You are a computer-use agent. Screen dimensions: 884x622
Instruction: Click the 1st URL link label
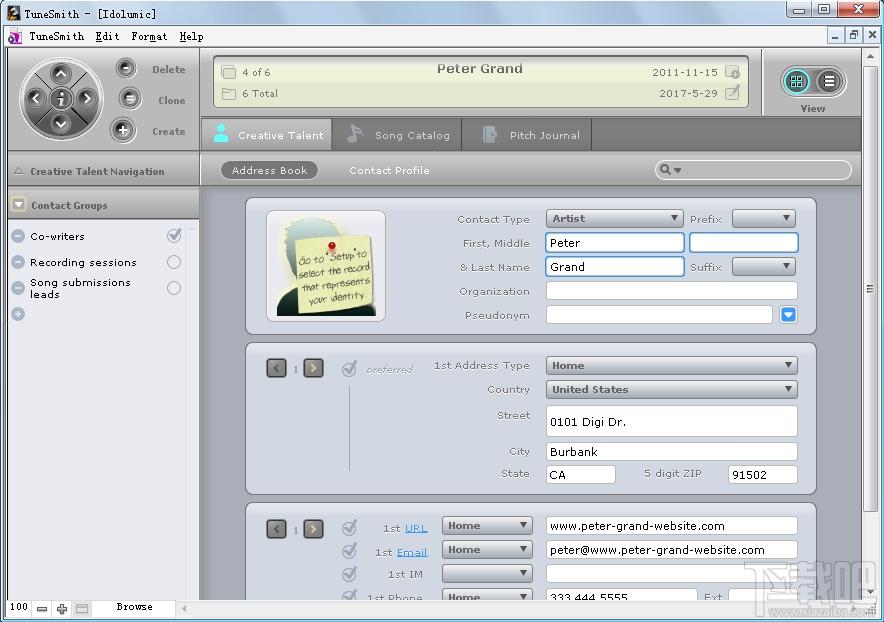(x=416, y=528)
